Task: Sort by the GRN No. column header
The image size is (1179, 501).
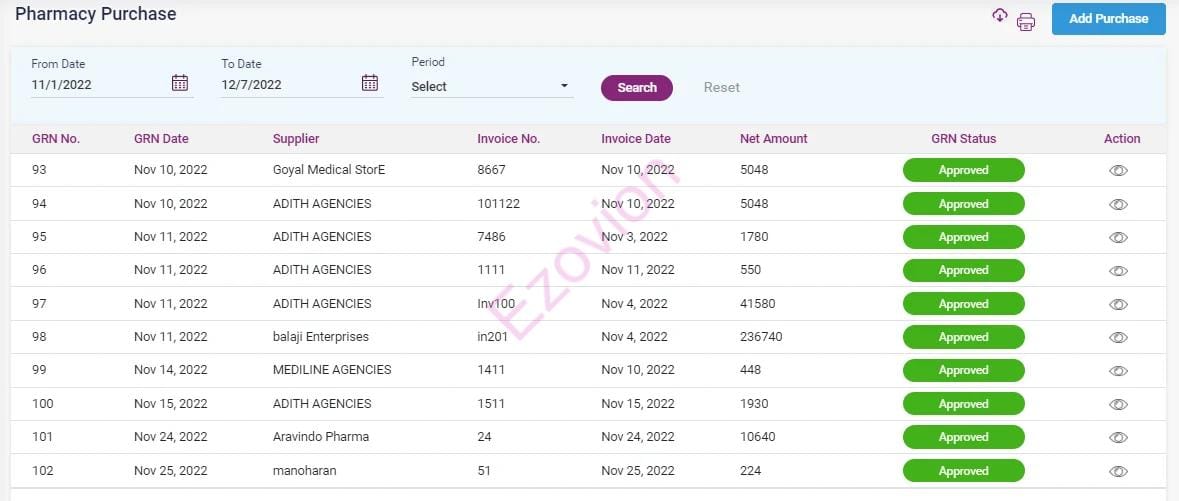Action: [56, 139]
